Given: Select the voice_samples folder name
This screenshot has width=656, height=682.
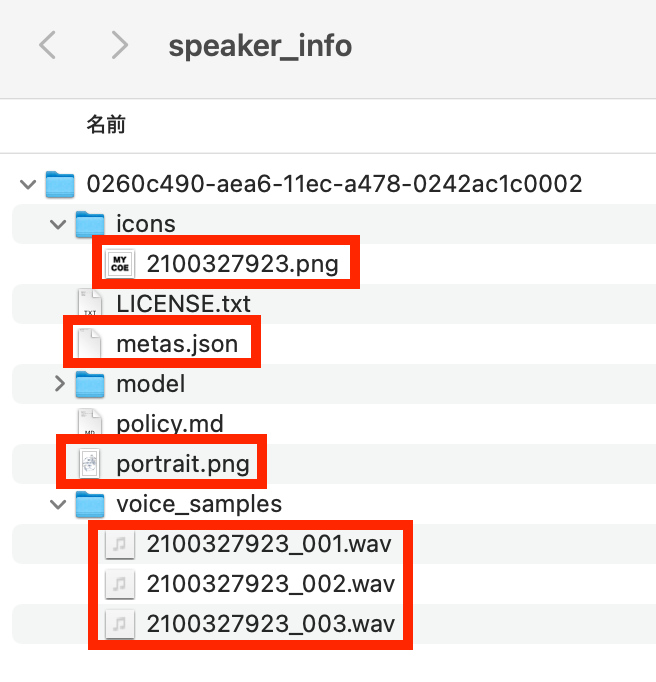Looking at the screenshot, I should click(x=199, y=504).
